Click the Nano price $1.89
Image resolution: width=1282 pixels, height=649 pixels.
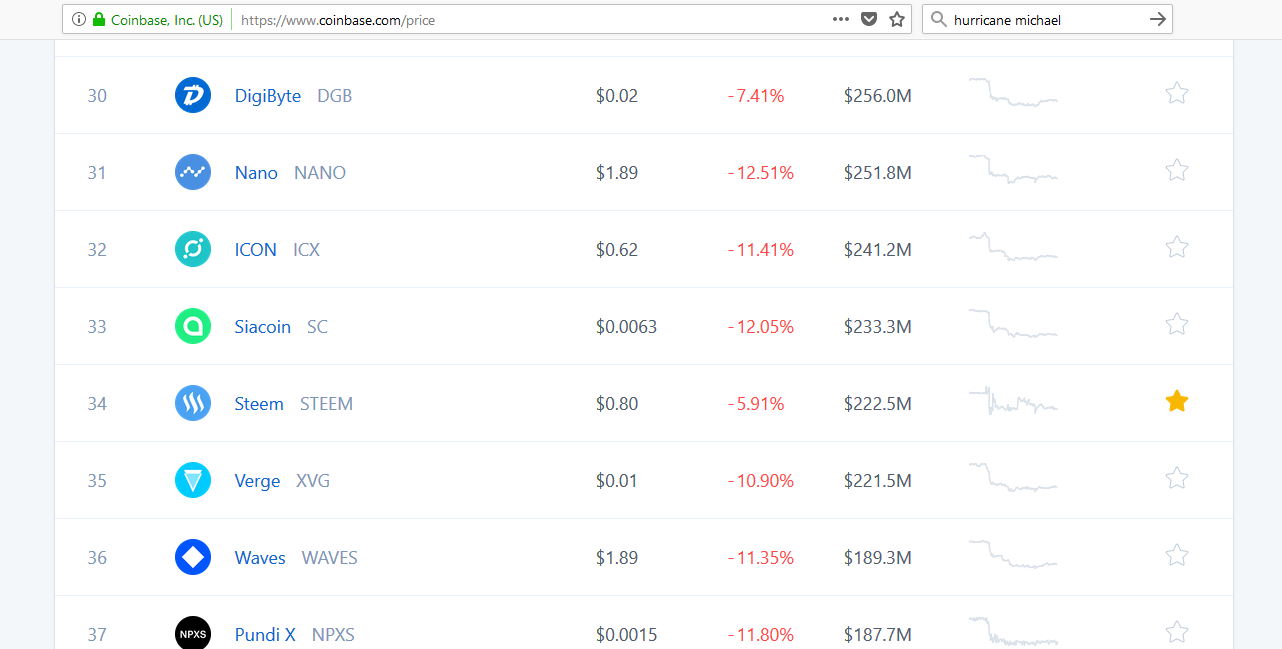coord(617,173)
